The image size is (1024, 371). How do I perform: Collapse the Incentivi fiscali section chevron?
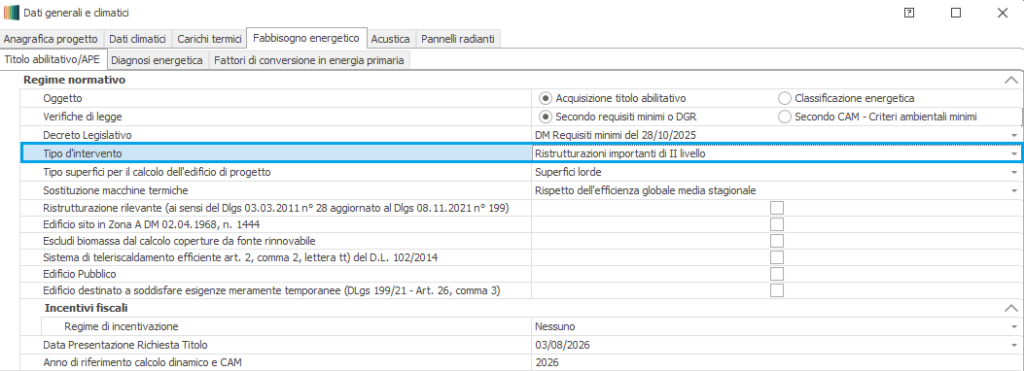(x=1011, y=308)
